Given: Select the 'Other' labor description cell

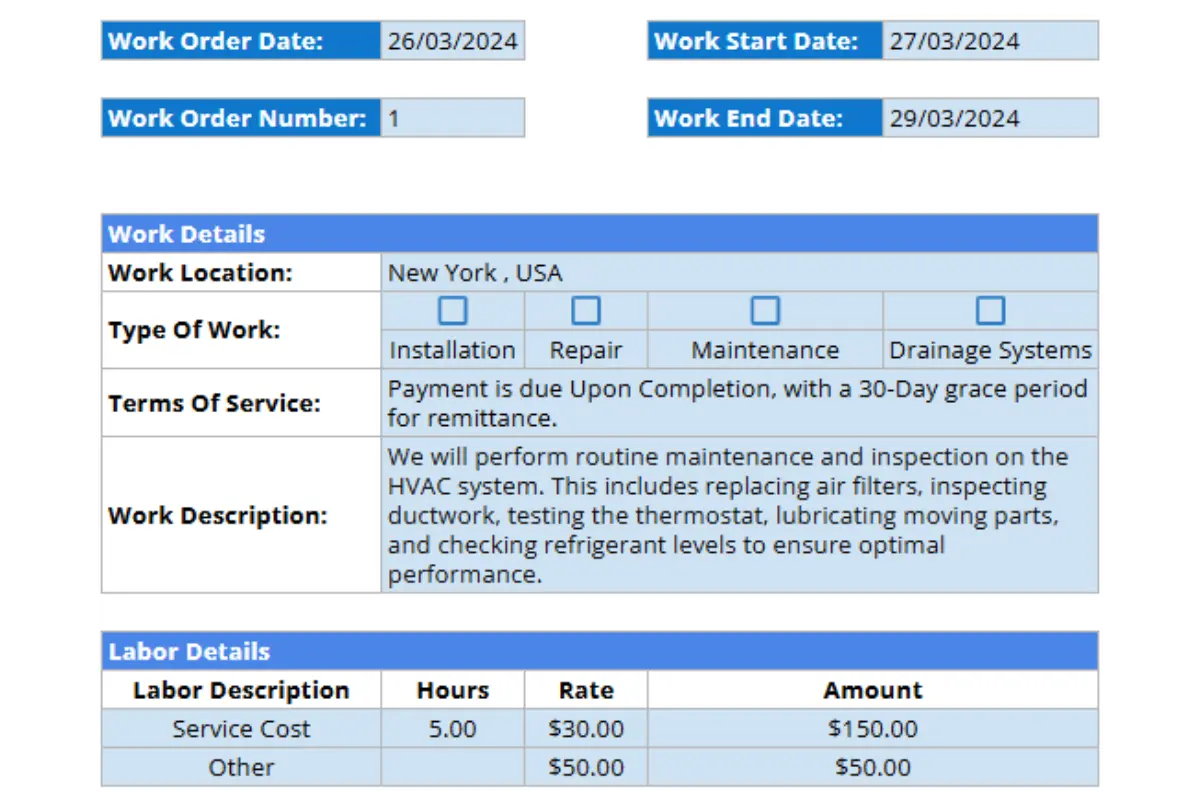Looking at the screenshot, I should point(241,767).
